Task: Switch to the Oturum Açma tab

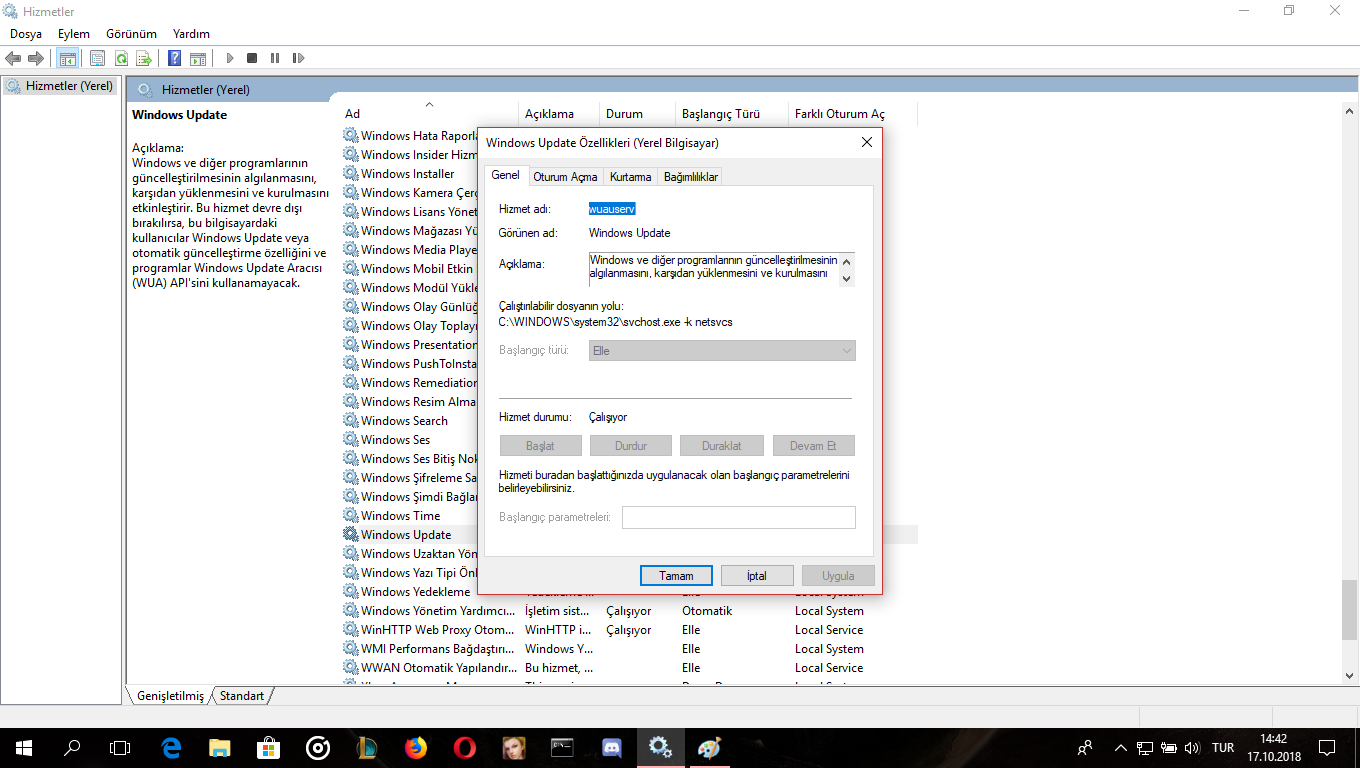Action: coord(565,177)
